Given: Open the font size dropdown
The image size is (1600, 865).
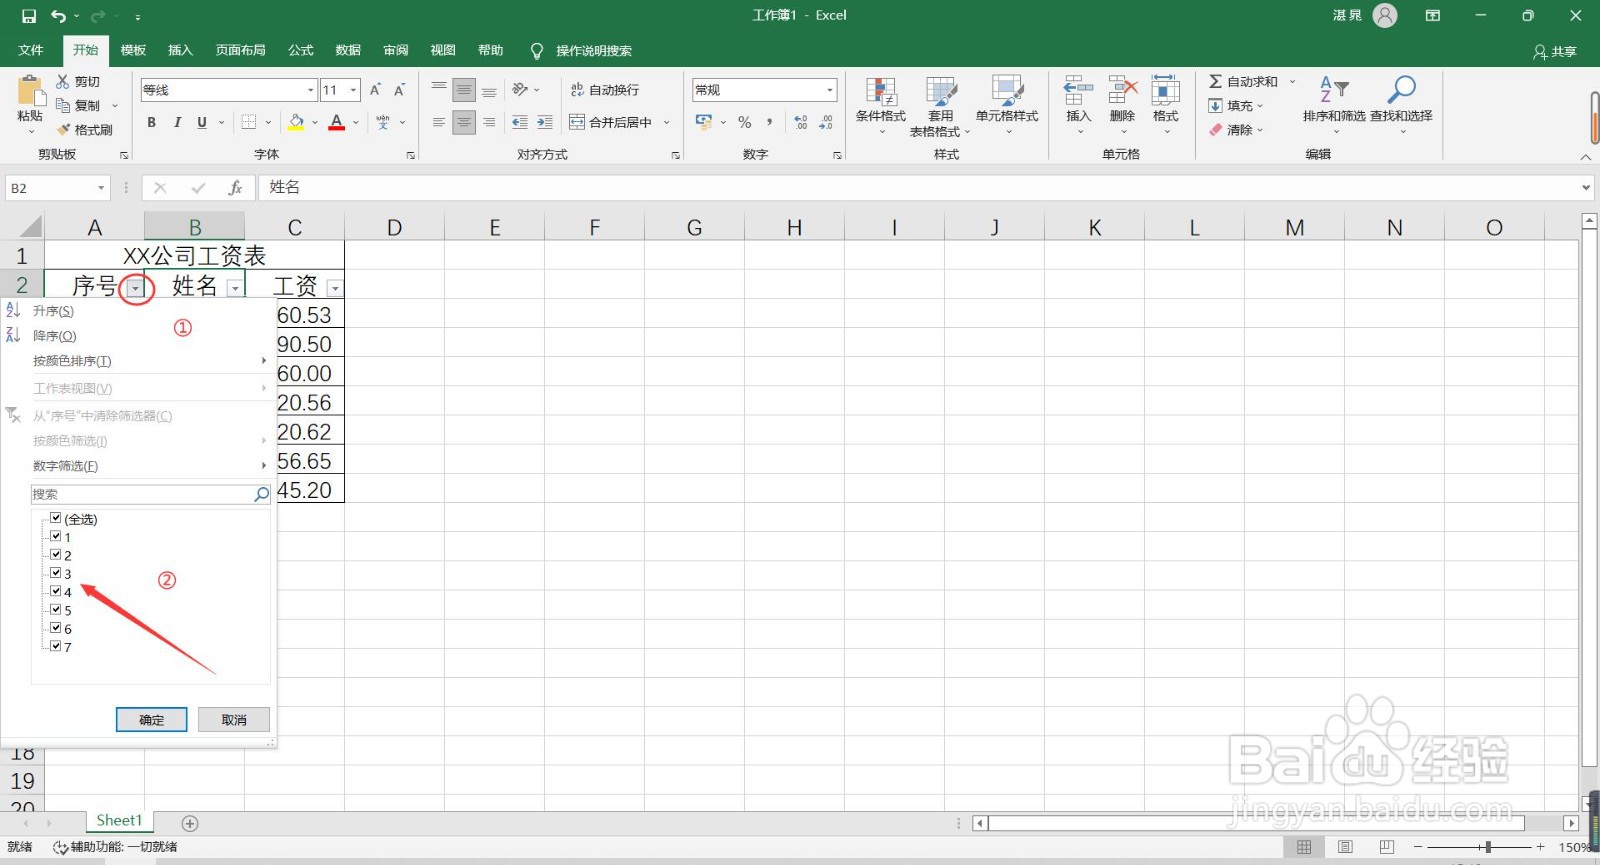Looking at the screenshot, I should pos(354,90).
